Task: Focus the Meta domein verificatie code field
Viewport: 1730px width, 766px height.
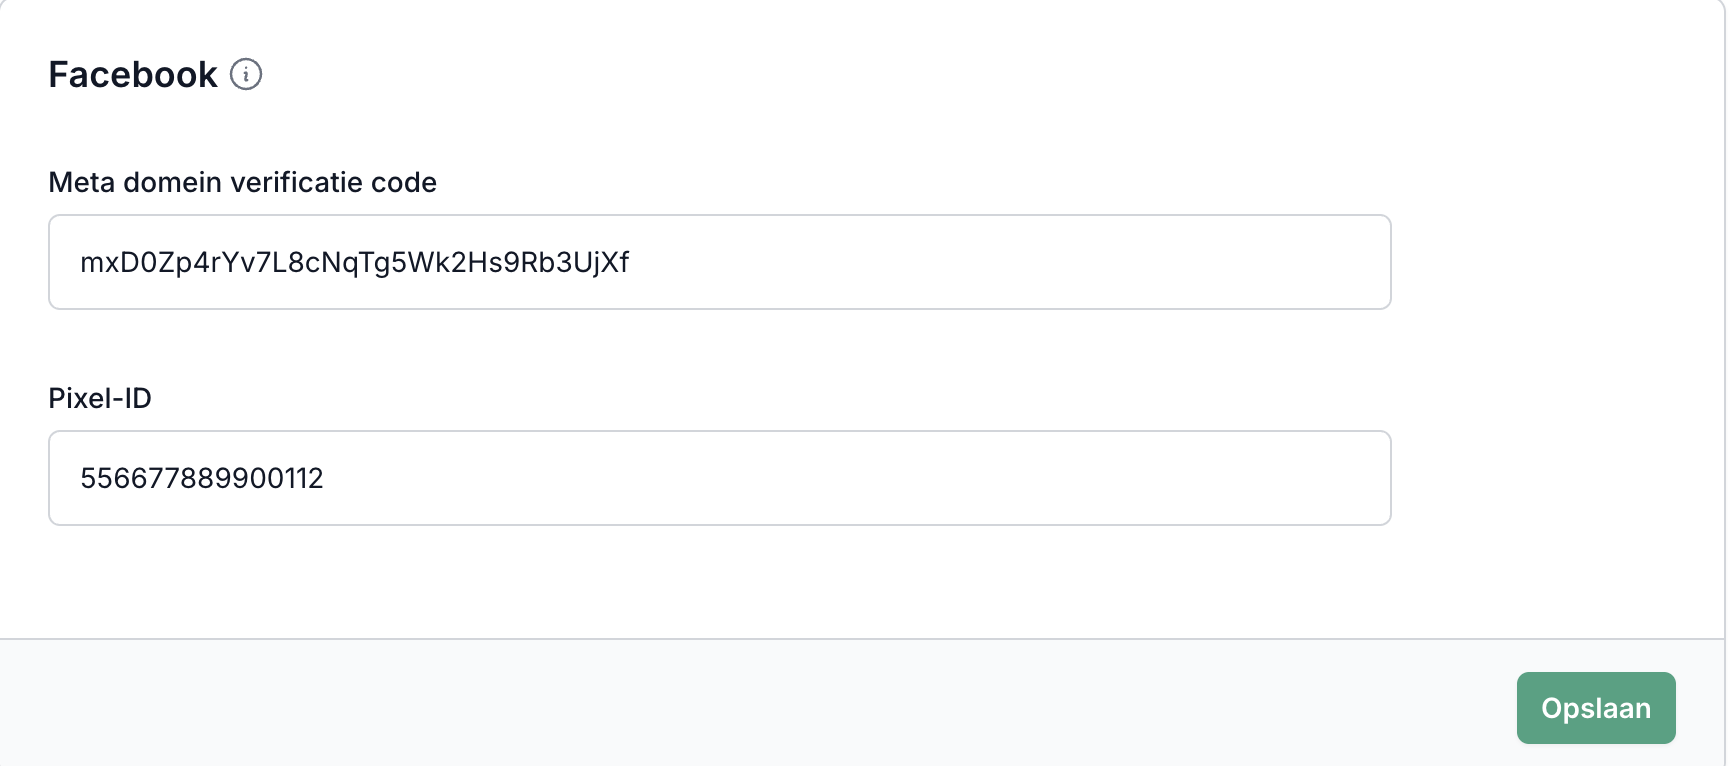Action: click(719, 262)
